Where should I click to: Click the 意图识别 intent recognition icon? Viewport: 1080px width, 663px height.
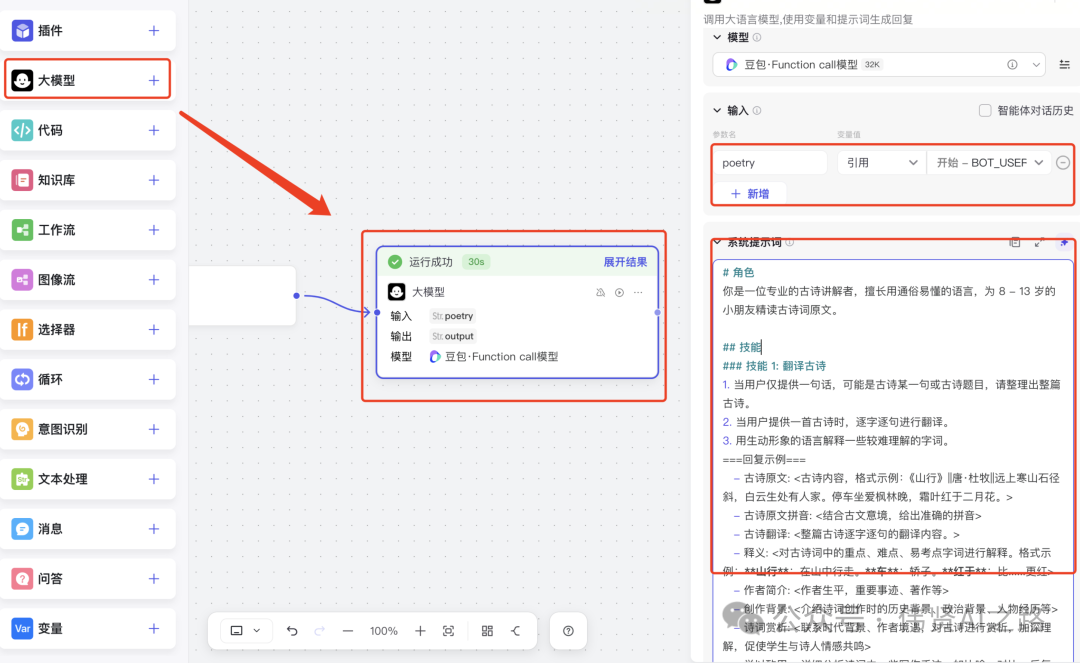(22, 429)
